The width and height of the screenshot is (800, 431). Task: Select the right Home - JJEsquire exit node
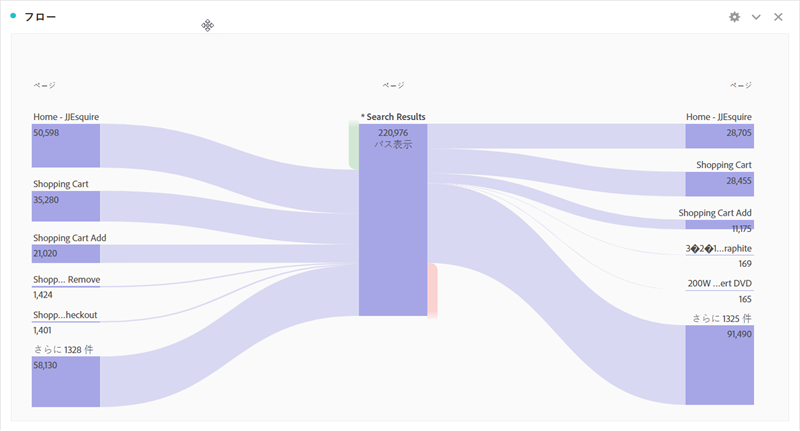[719, 136]
